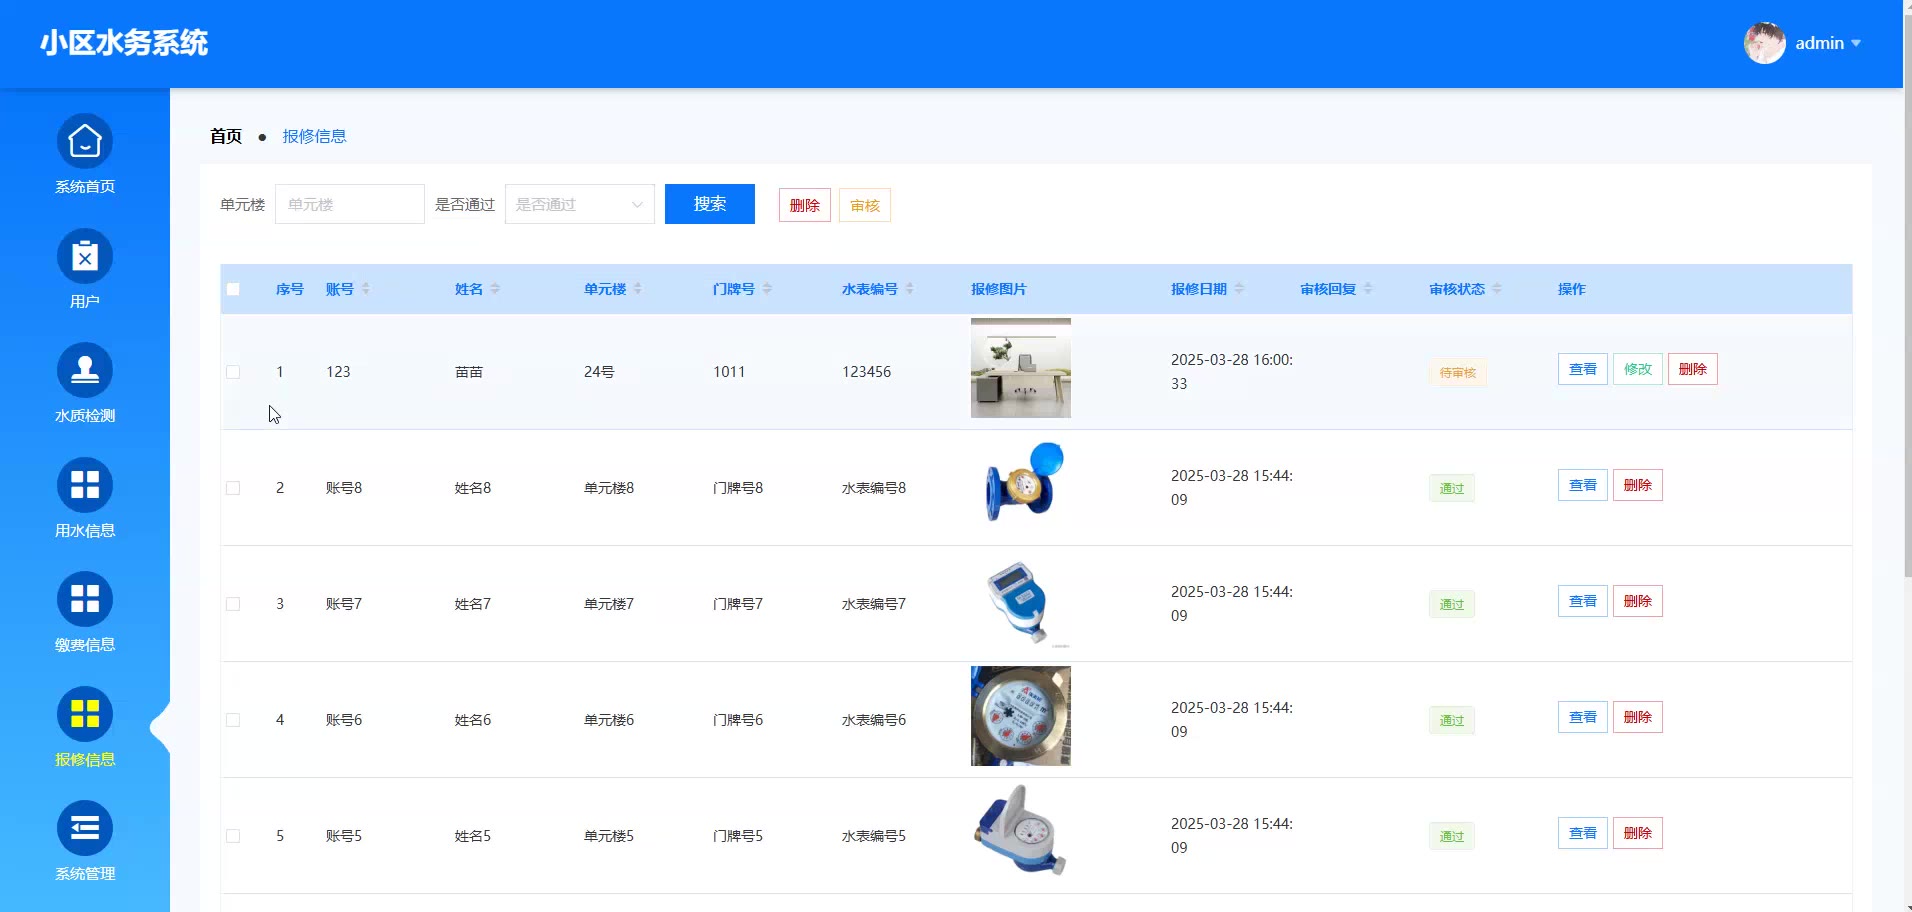Open the 系统首页 home icon

pos(85,142)
